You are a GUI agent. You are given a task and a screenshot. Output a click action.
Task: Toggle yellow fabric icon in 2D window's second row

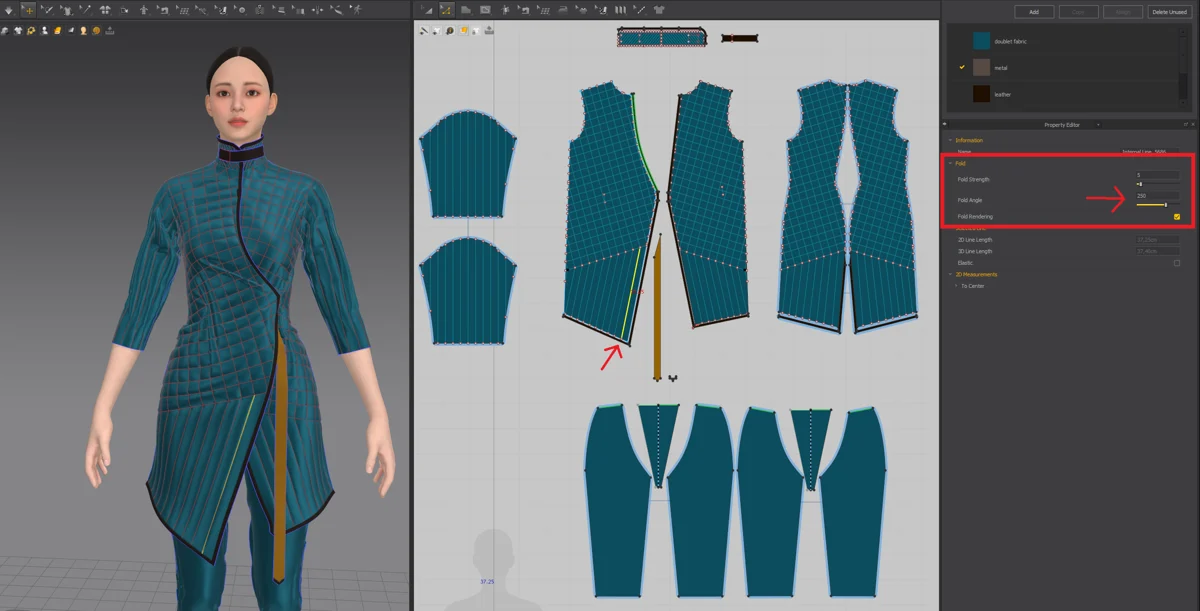463,31
